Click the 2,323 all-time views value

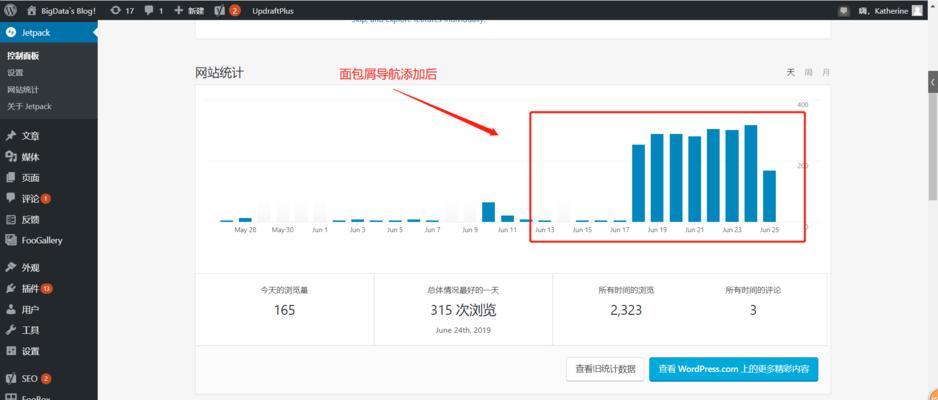click(626, 310)
